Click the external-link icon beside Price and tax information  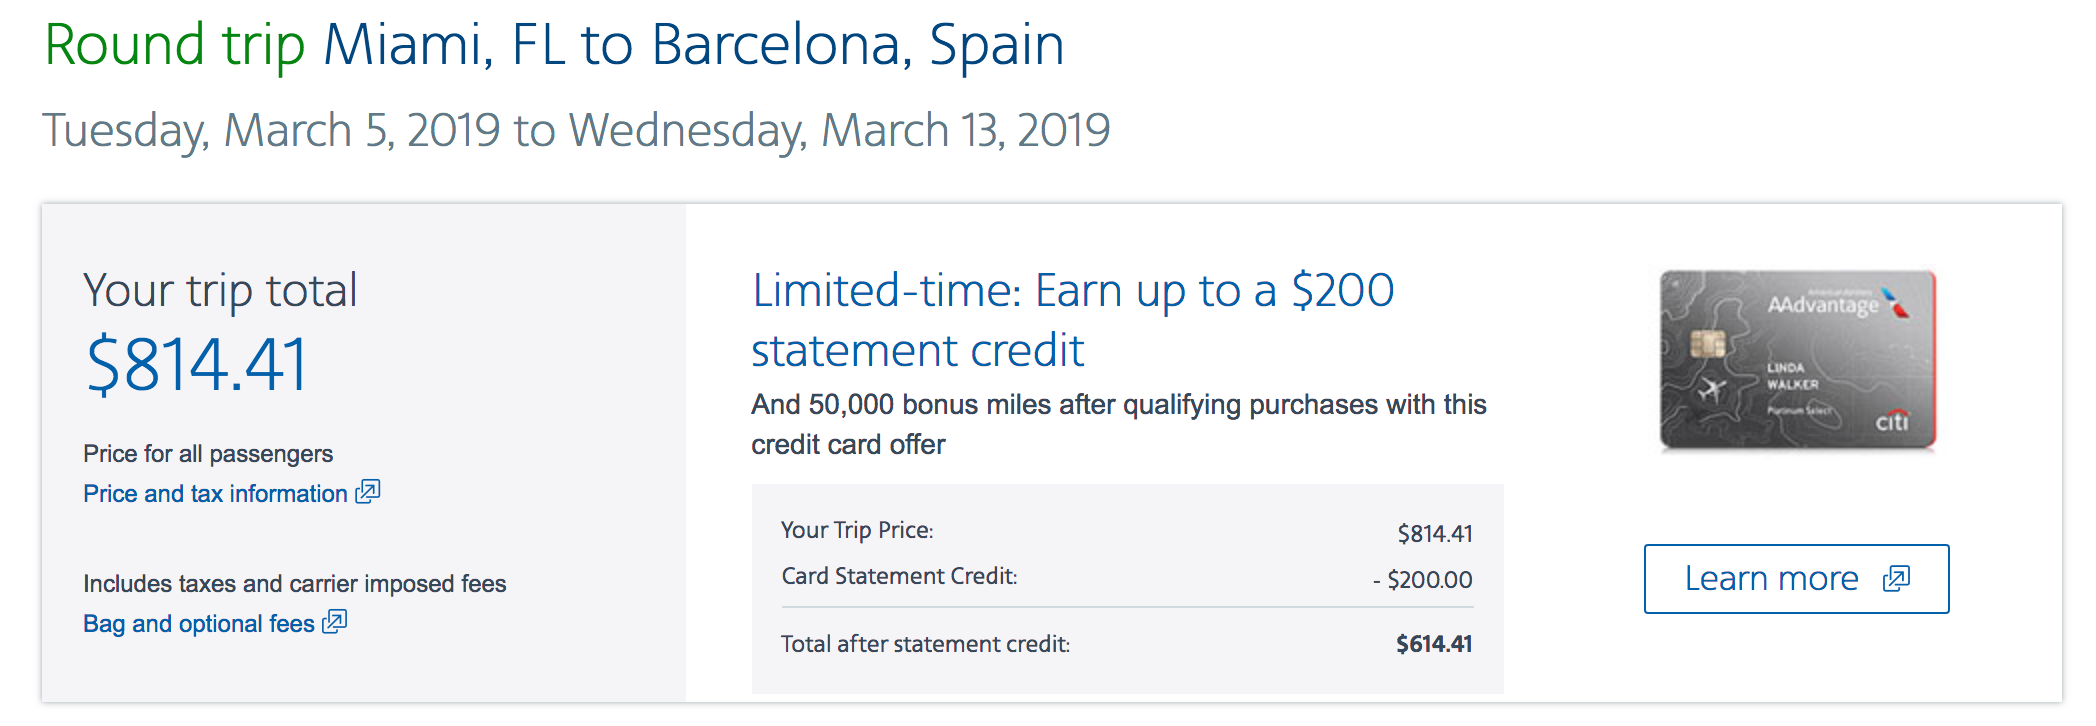(x=368, y=492)
